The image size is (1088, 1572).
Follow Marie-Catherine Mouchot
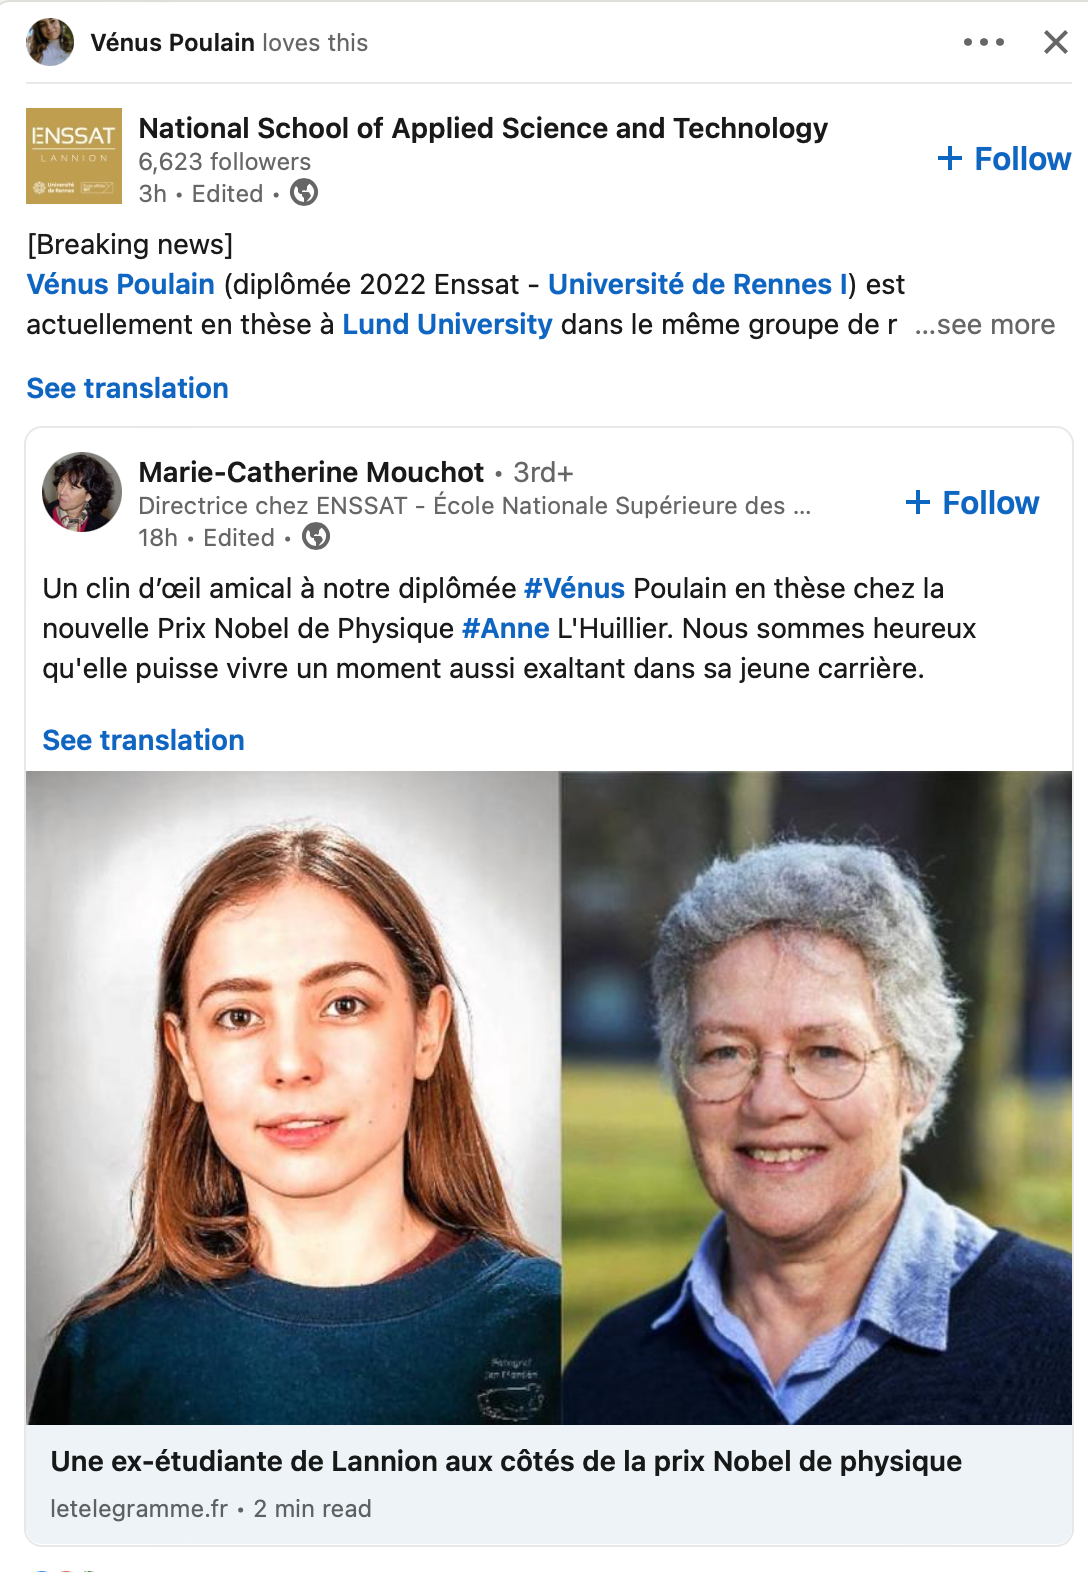click(972, 502)
